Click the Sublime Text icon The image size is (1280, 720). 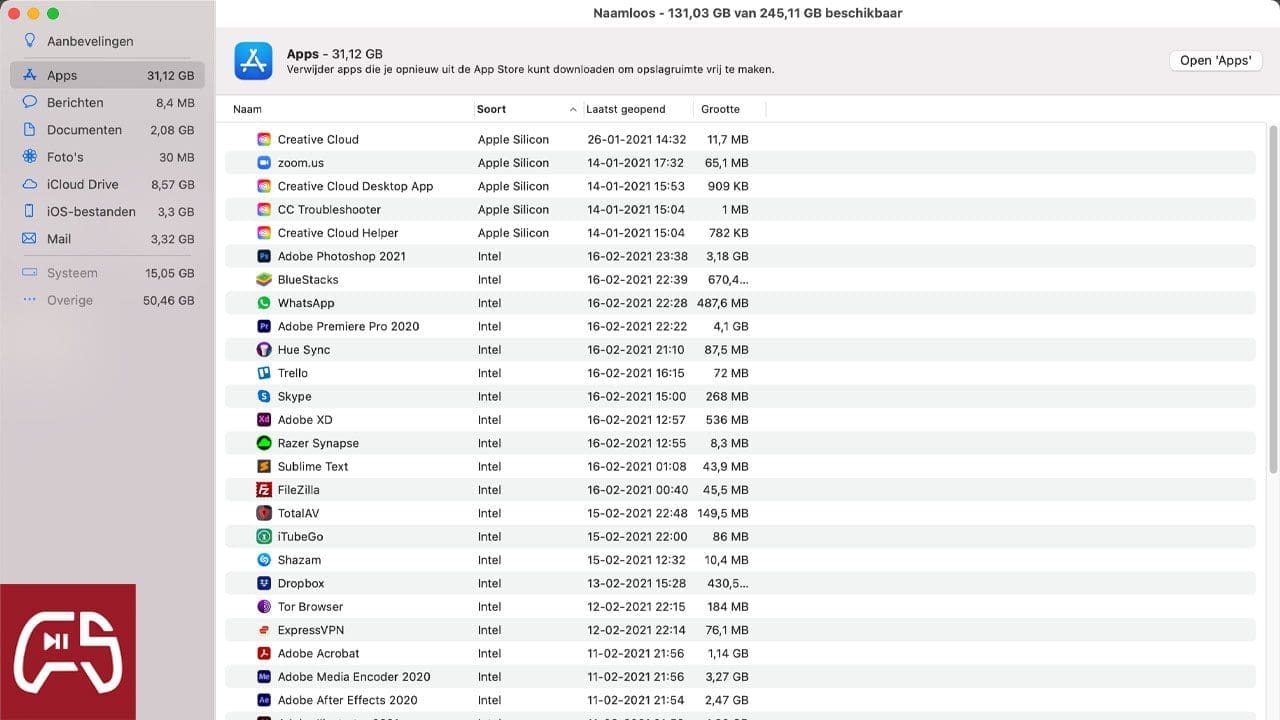pyautogui.click(x=264, y=467)
